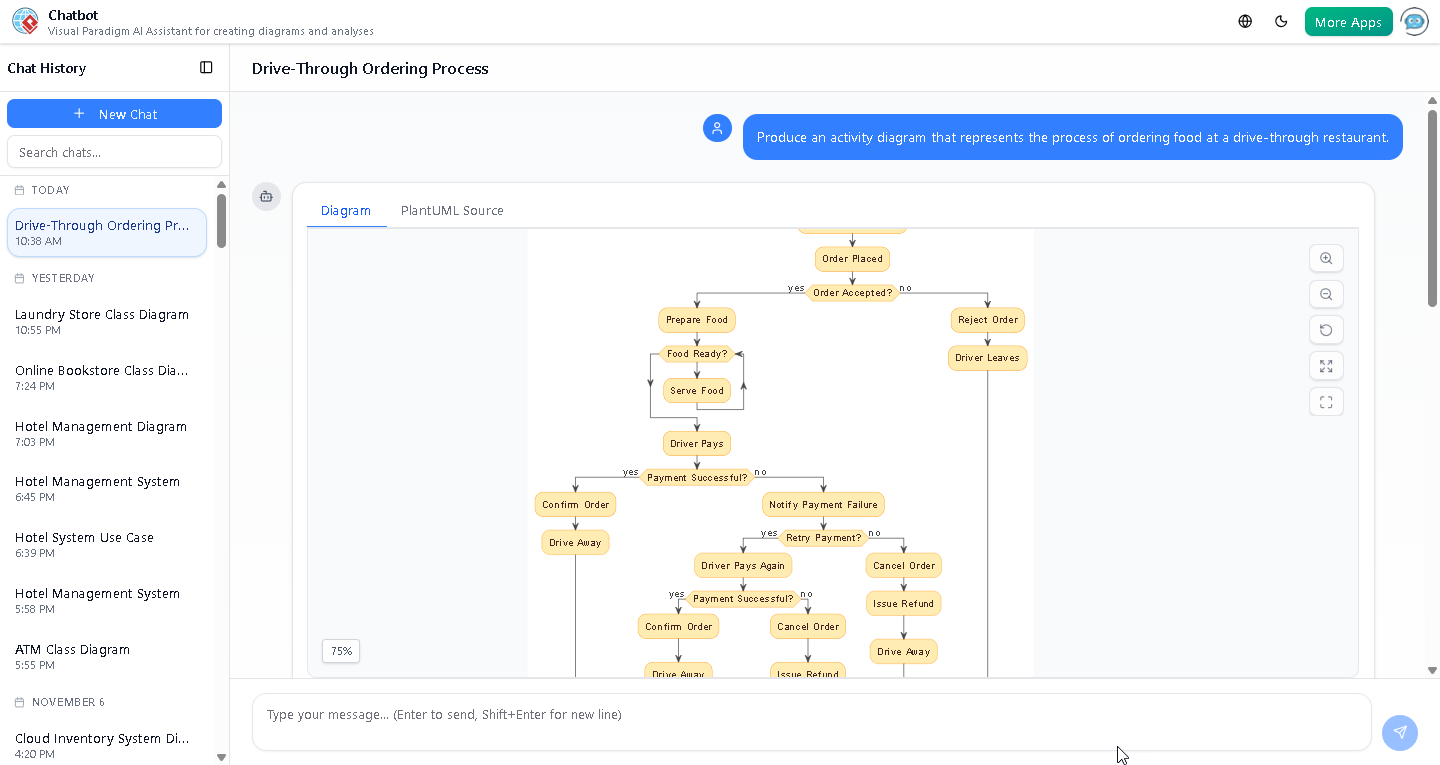The height and width of the screenshot is (765, 1440).
Task: Open the language globe selector
Action: click(1244, 20)
